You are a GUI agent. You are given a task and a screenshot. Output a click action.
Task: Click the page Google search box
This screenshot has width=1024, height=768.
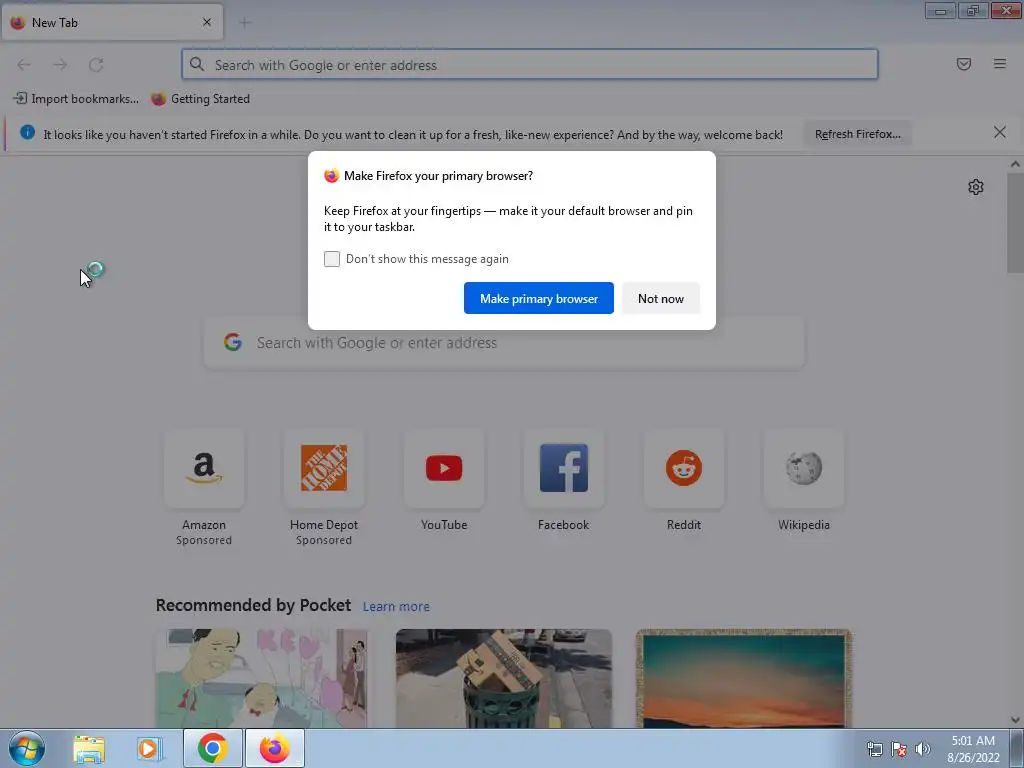(x=504, y=343)
